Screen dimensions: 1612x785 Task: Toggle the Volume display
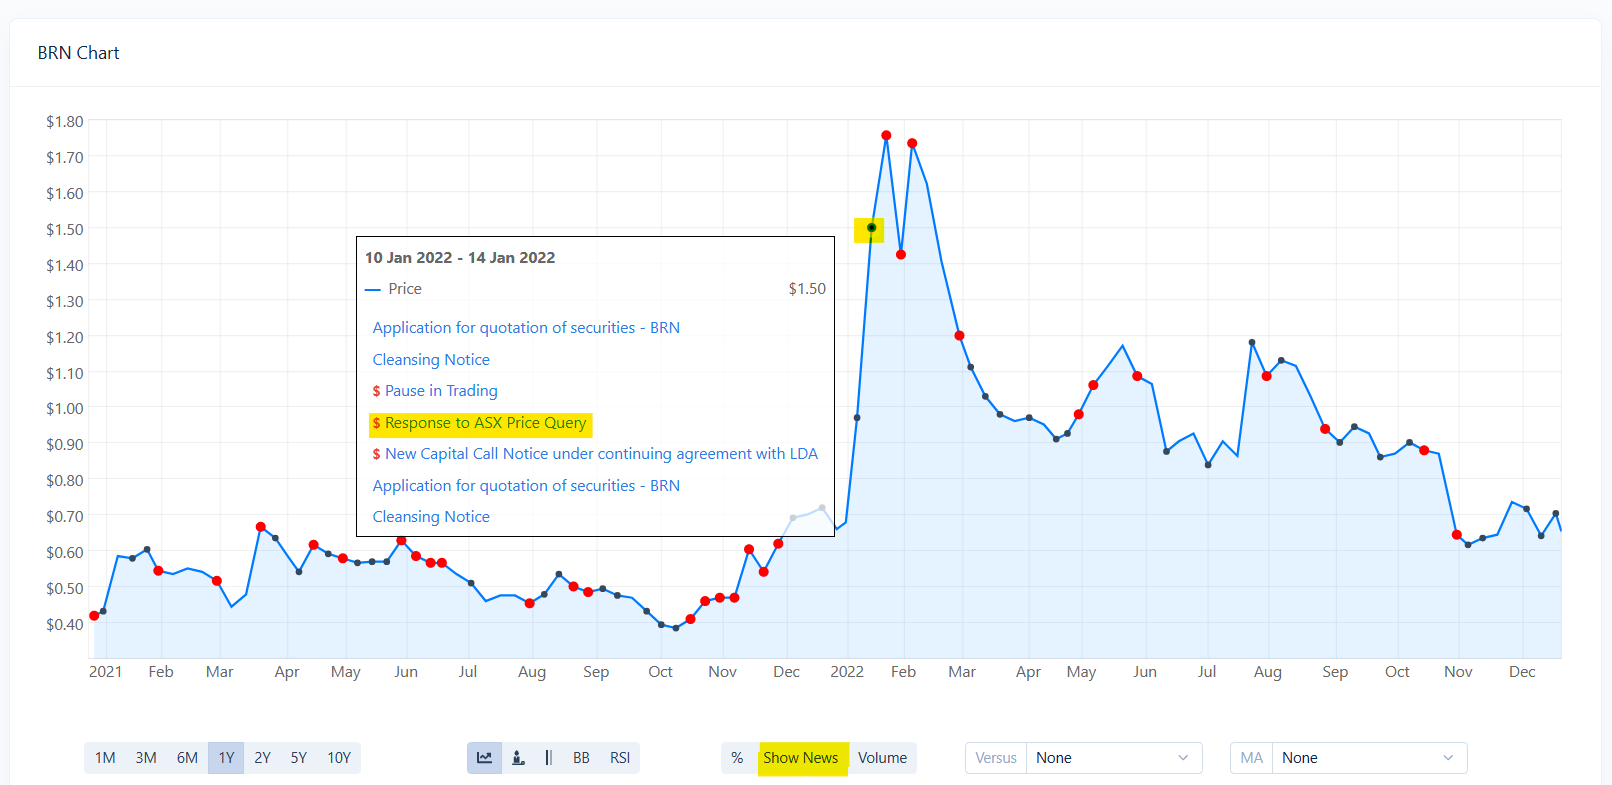[882, 758]
